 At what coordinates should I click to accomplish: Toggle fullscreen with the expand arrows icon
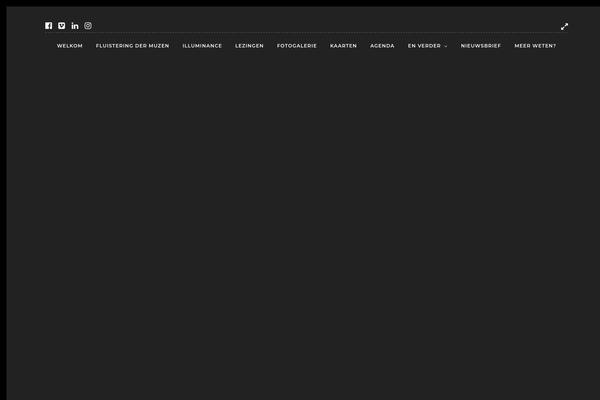coord(564,26)
